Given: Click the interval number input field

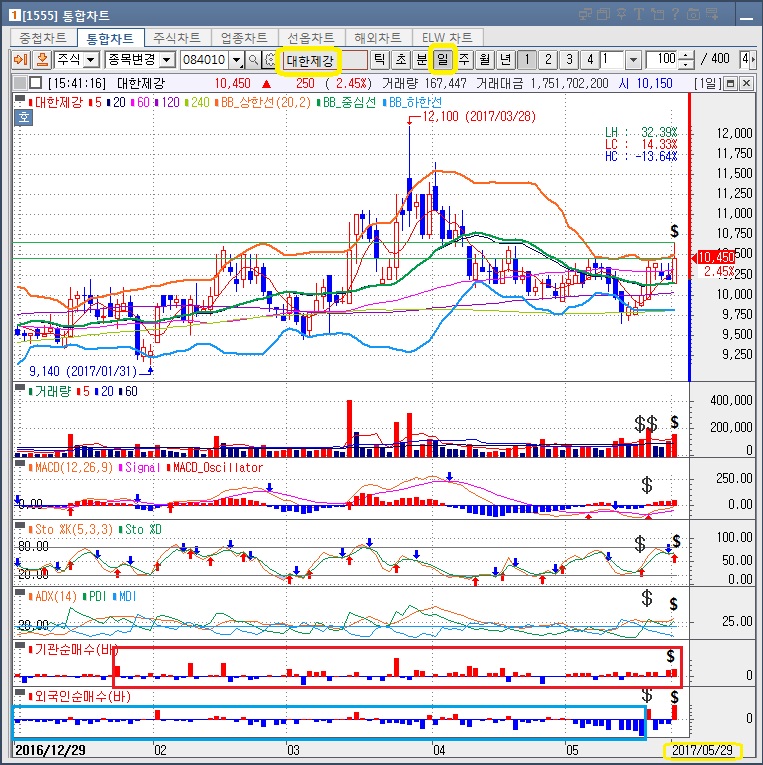Looking at the screenshot, I should 612,60.
